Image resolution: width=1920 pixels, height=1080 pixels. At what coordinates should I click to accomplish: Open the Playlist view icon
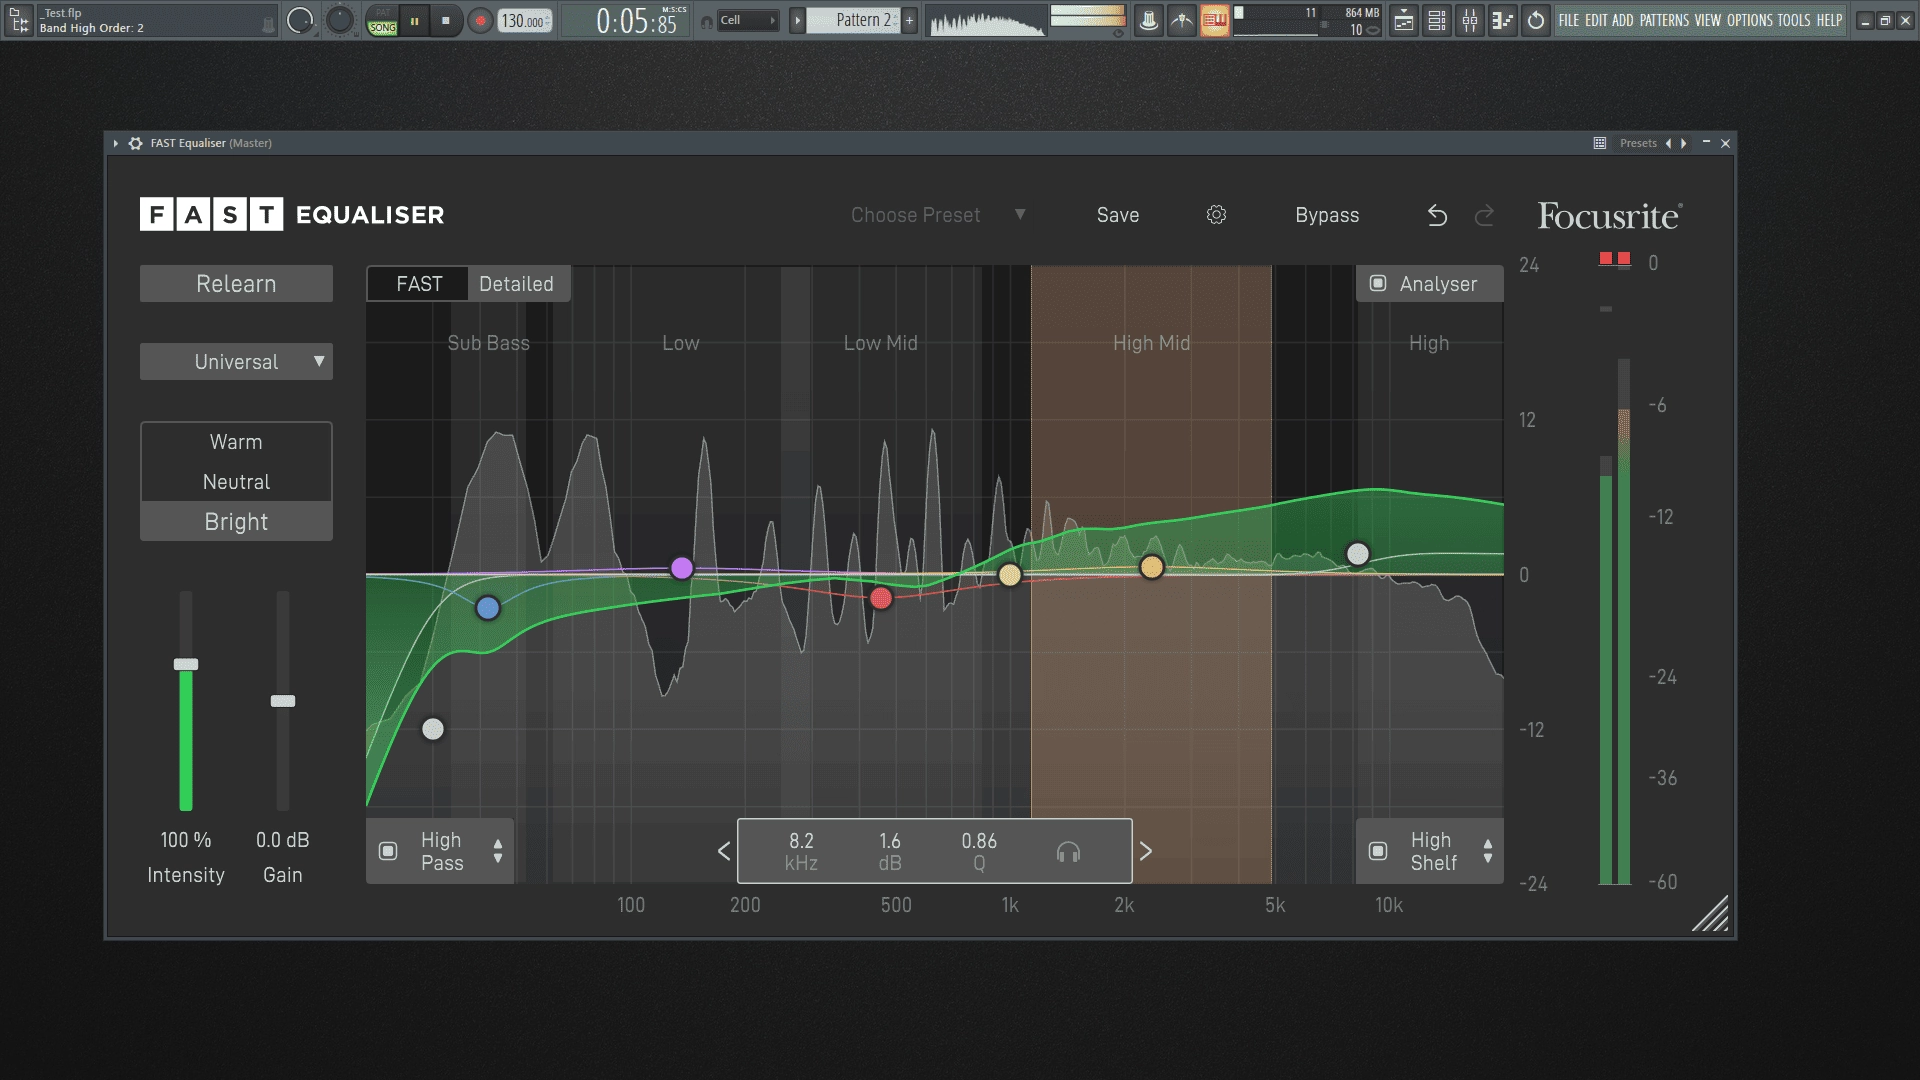[x=1404, y=20]
